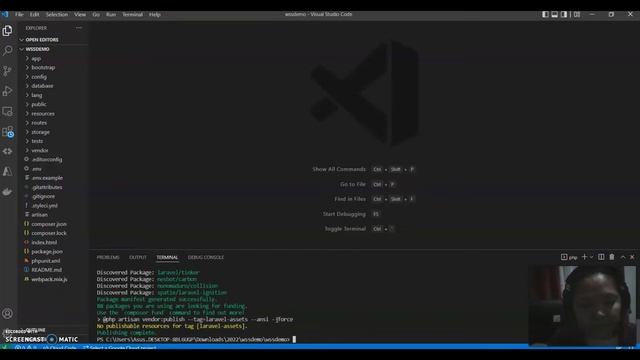Open Source Control view icon
The height and width of the screenshot is (360, 640).
click(x=7, y=71)
